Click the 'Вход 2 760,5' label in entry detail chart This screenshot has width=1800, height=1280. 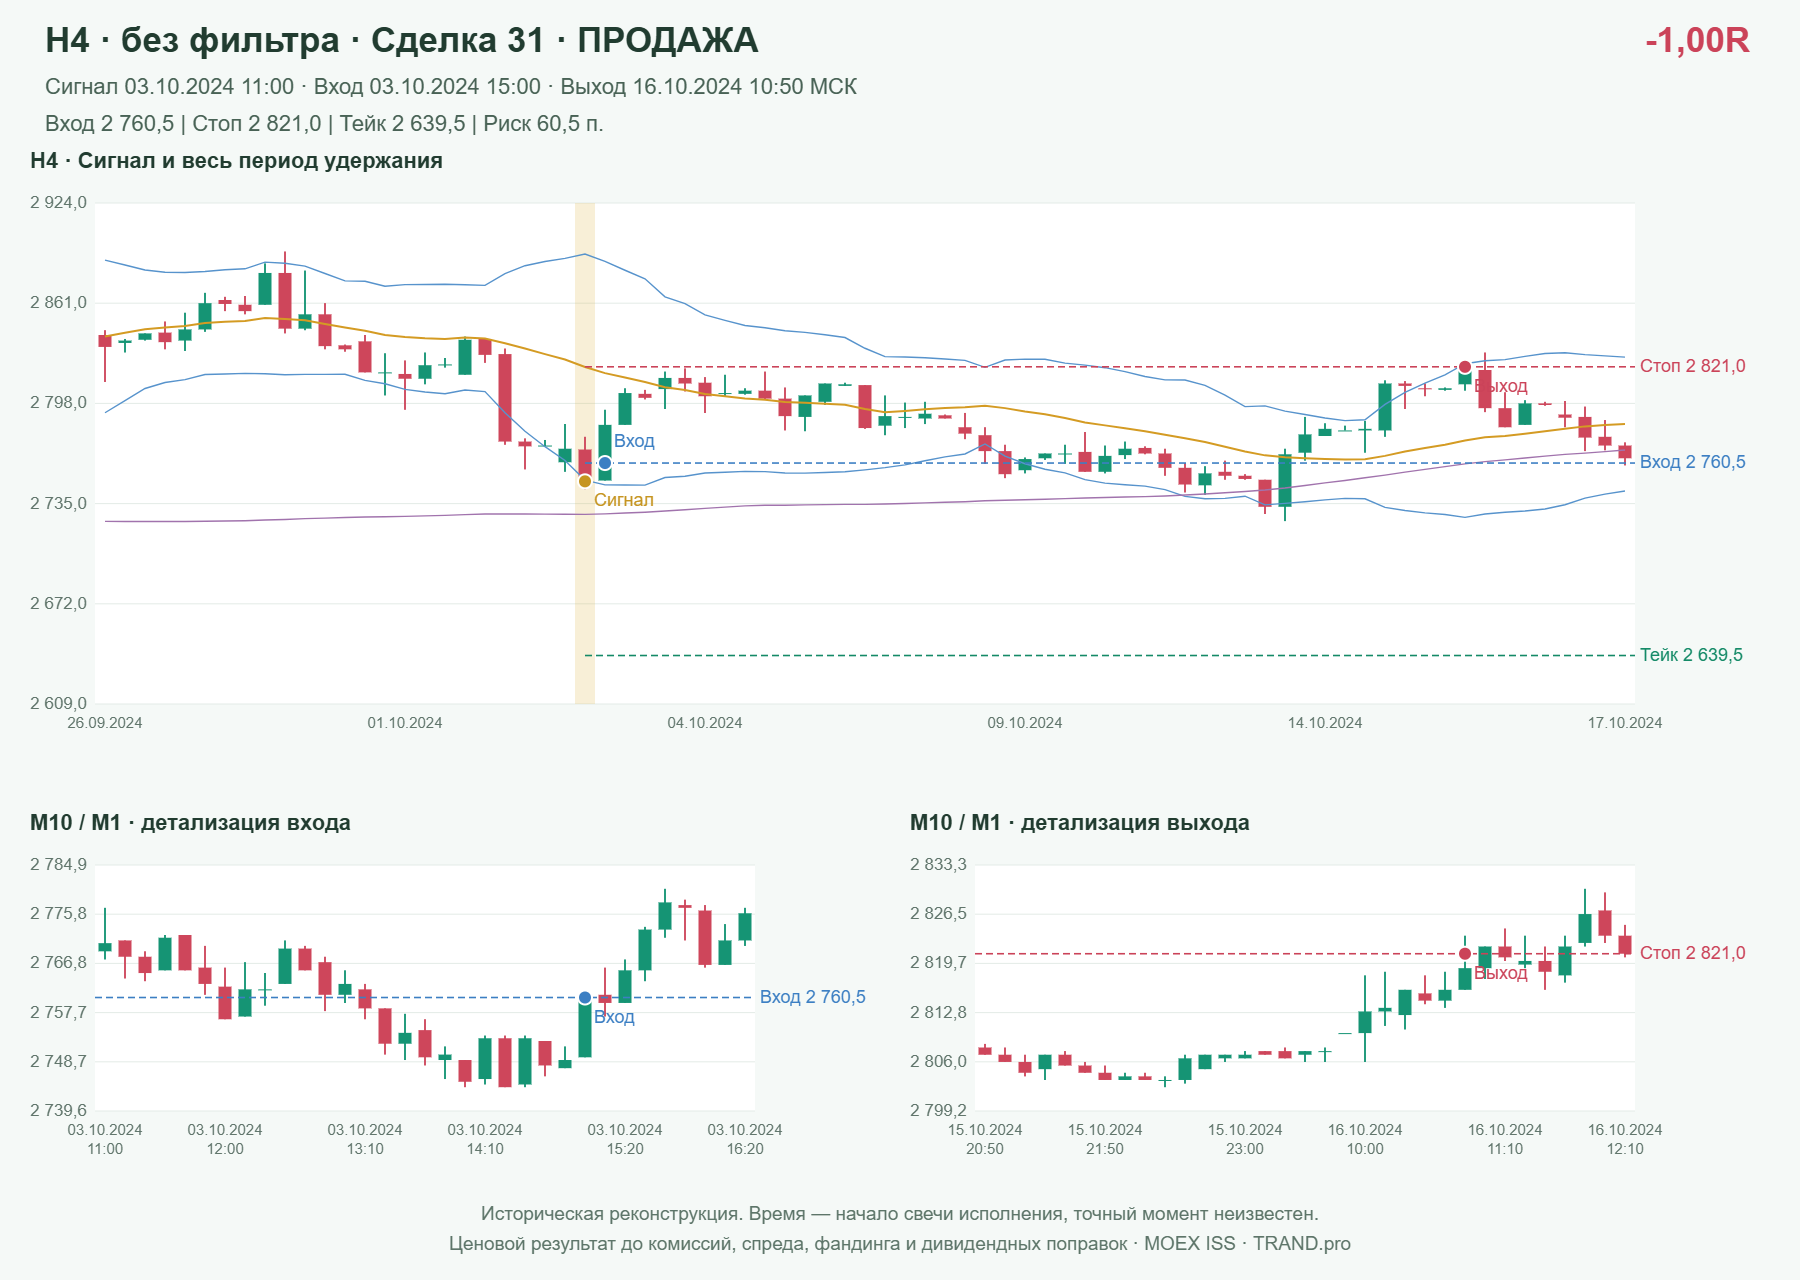[812, 997]
